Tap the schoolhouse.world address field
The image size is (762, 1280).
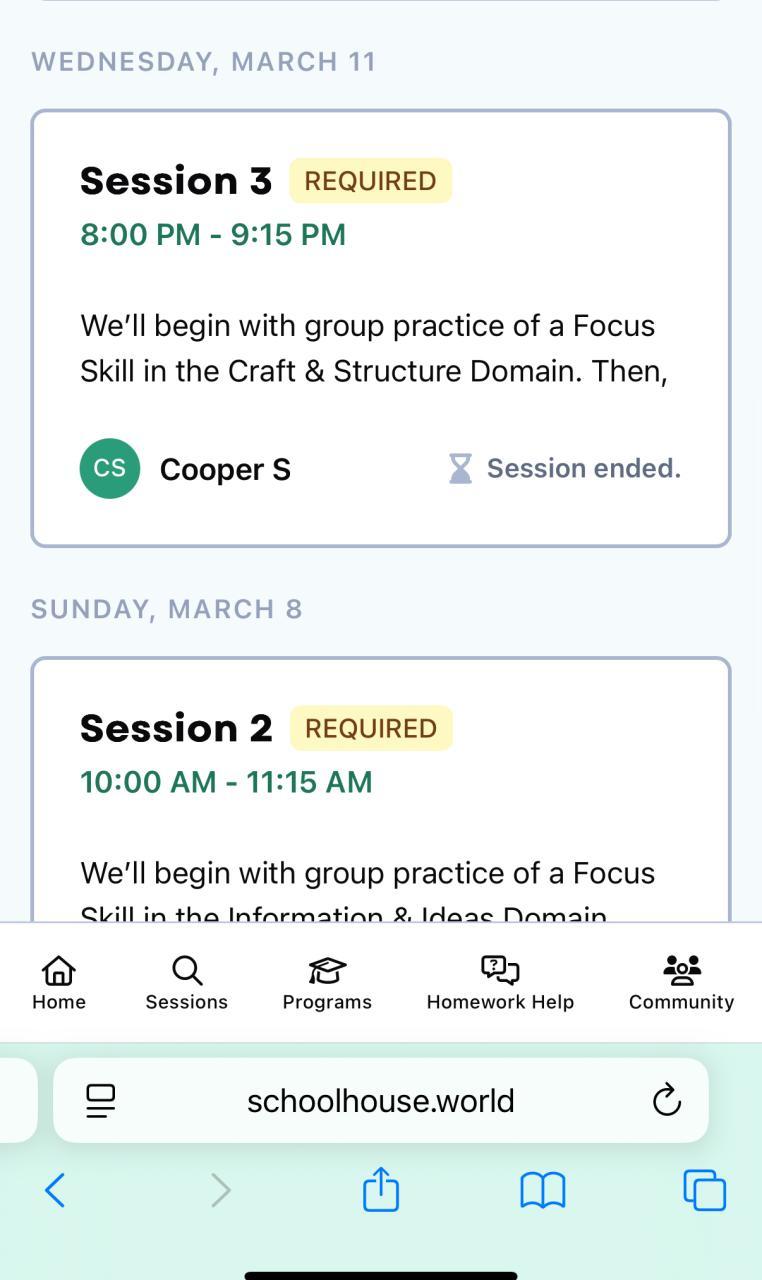click(x=380, y=1101)
